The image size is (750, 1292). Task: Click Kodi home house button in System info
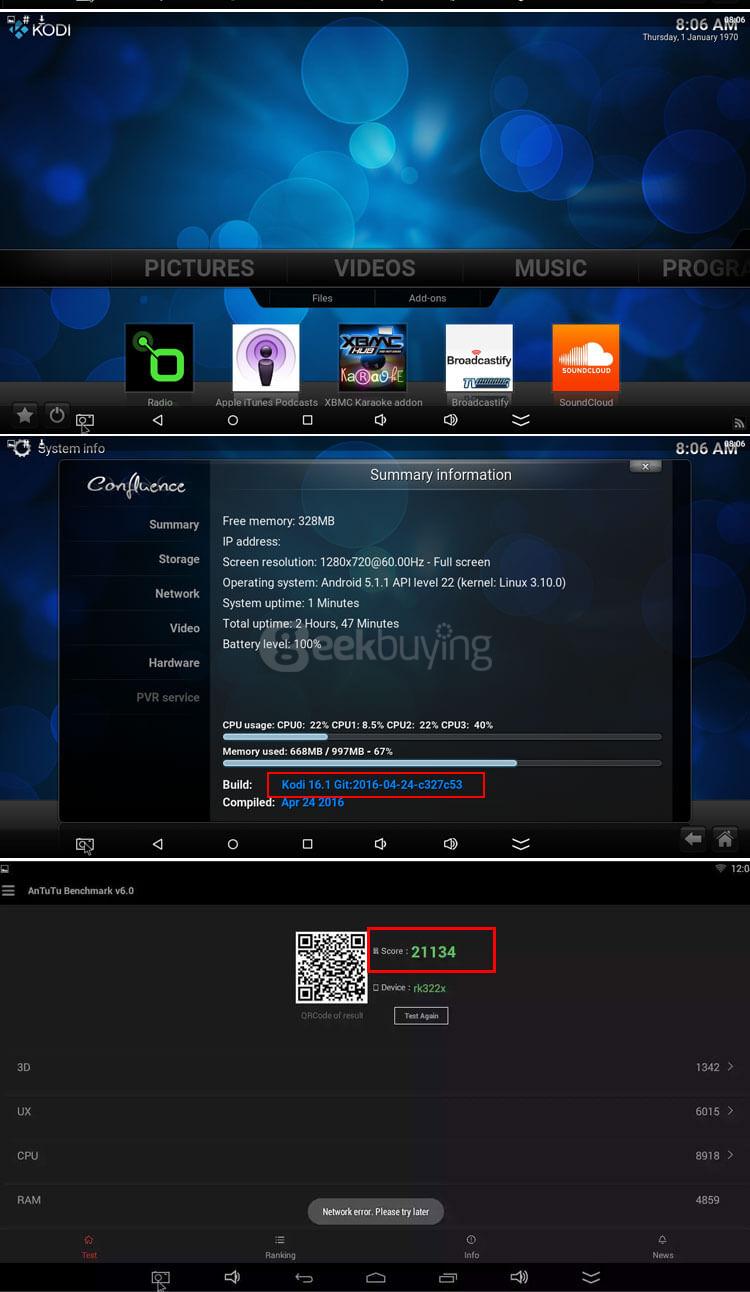[725, 839]
